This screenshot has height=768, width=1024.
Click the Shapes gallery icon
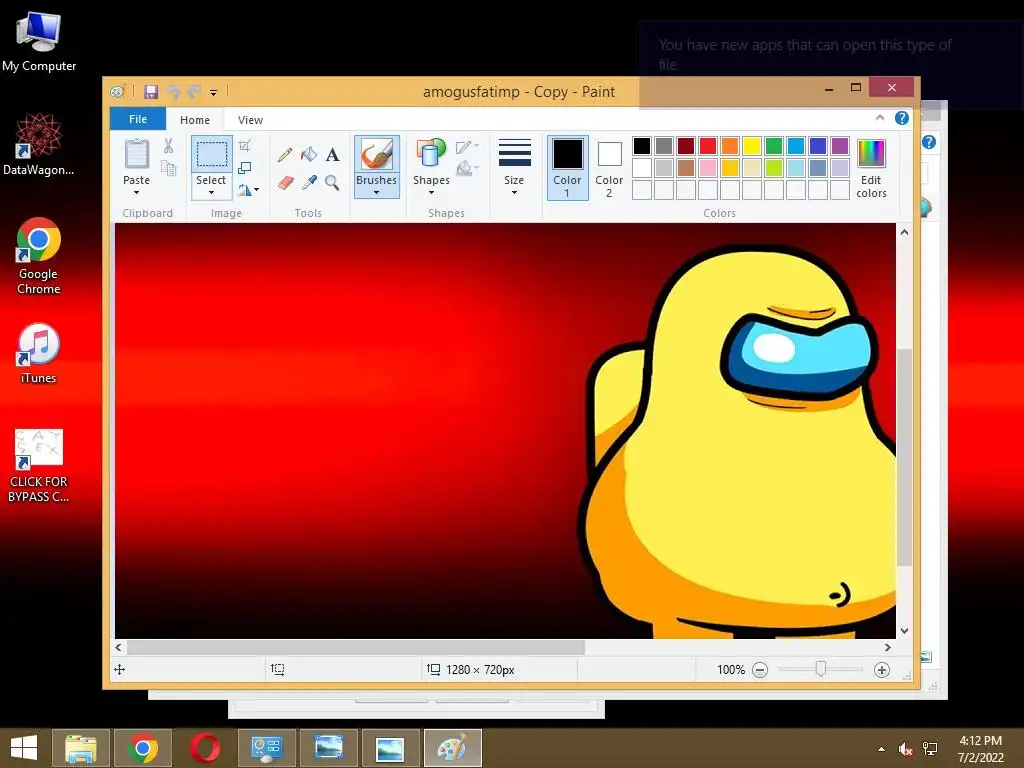(431, 153)
